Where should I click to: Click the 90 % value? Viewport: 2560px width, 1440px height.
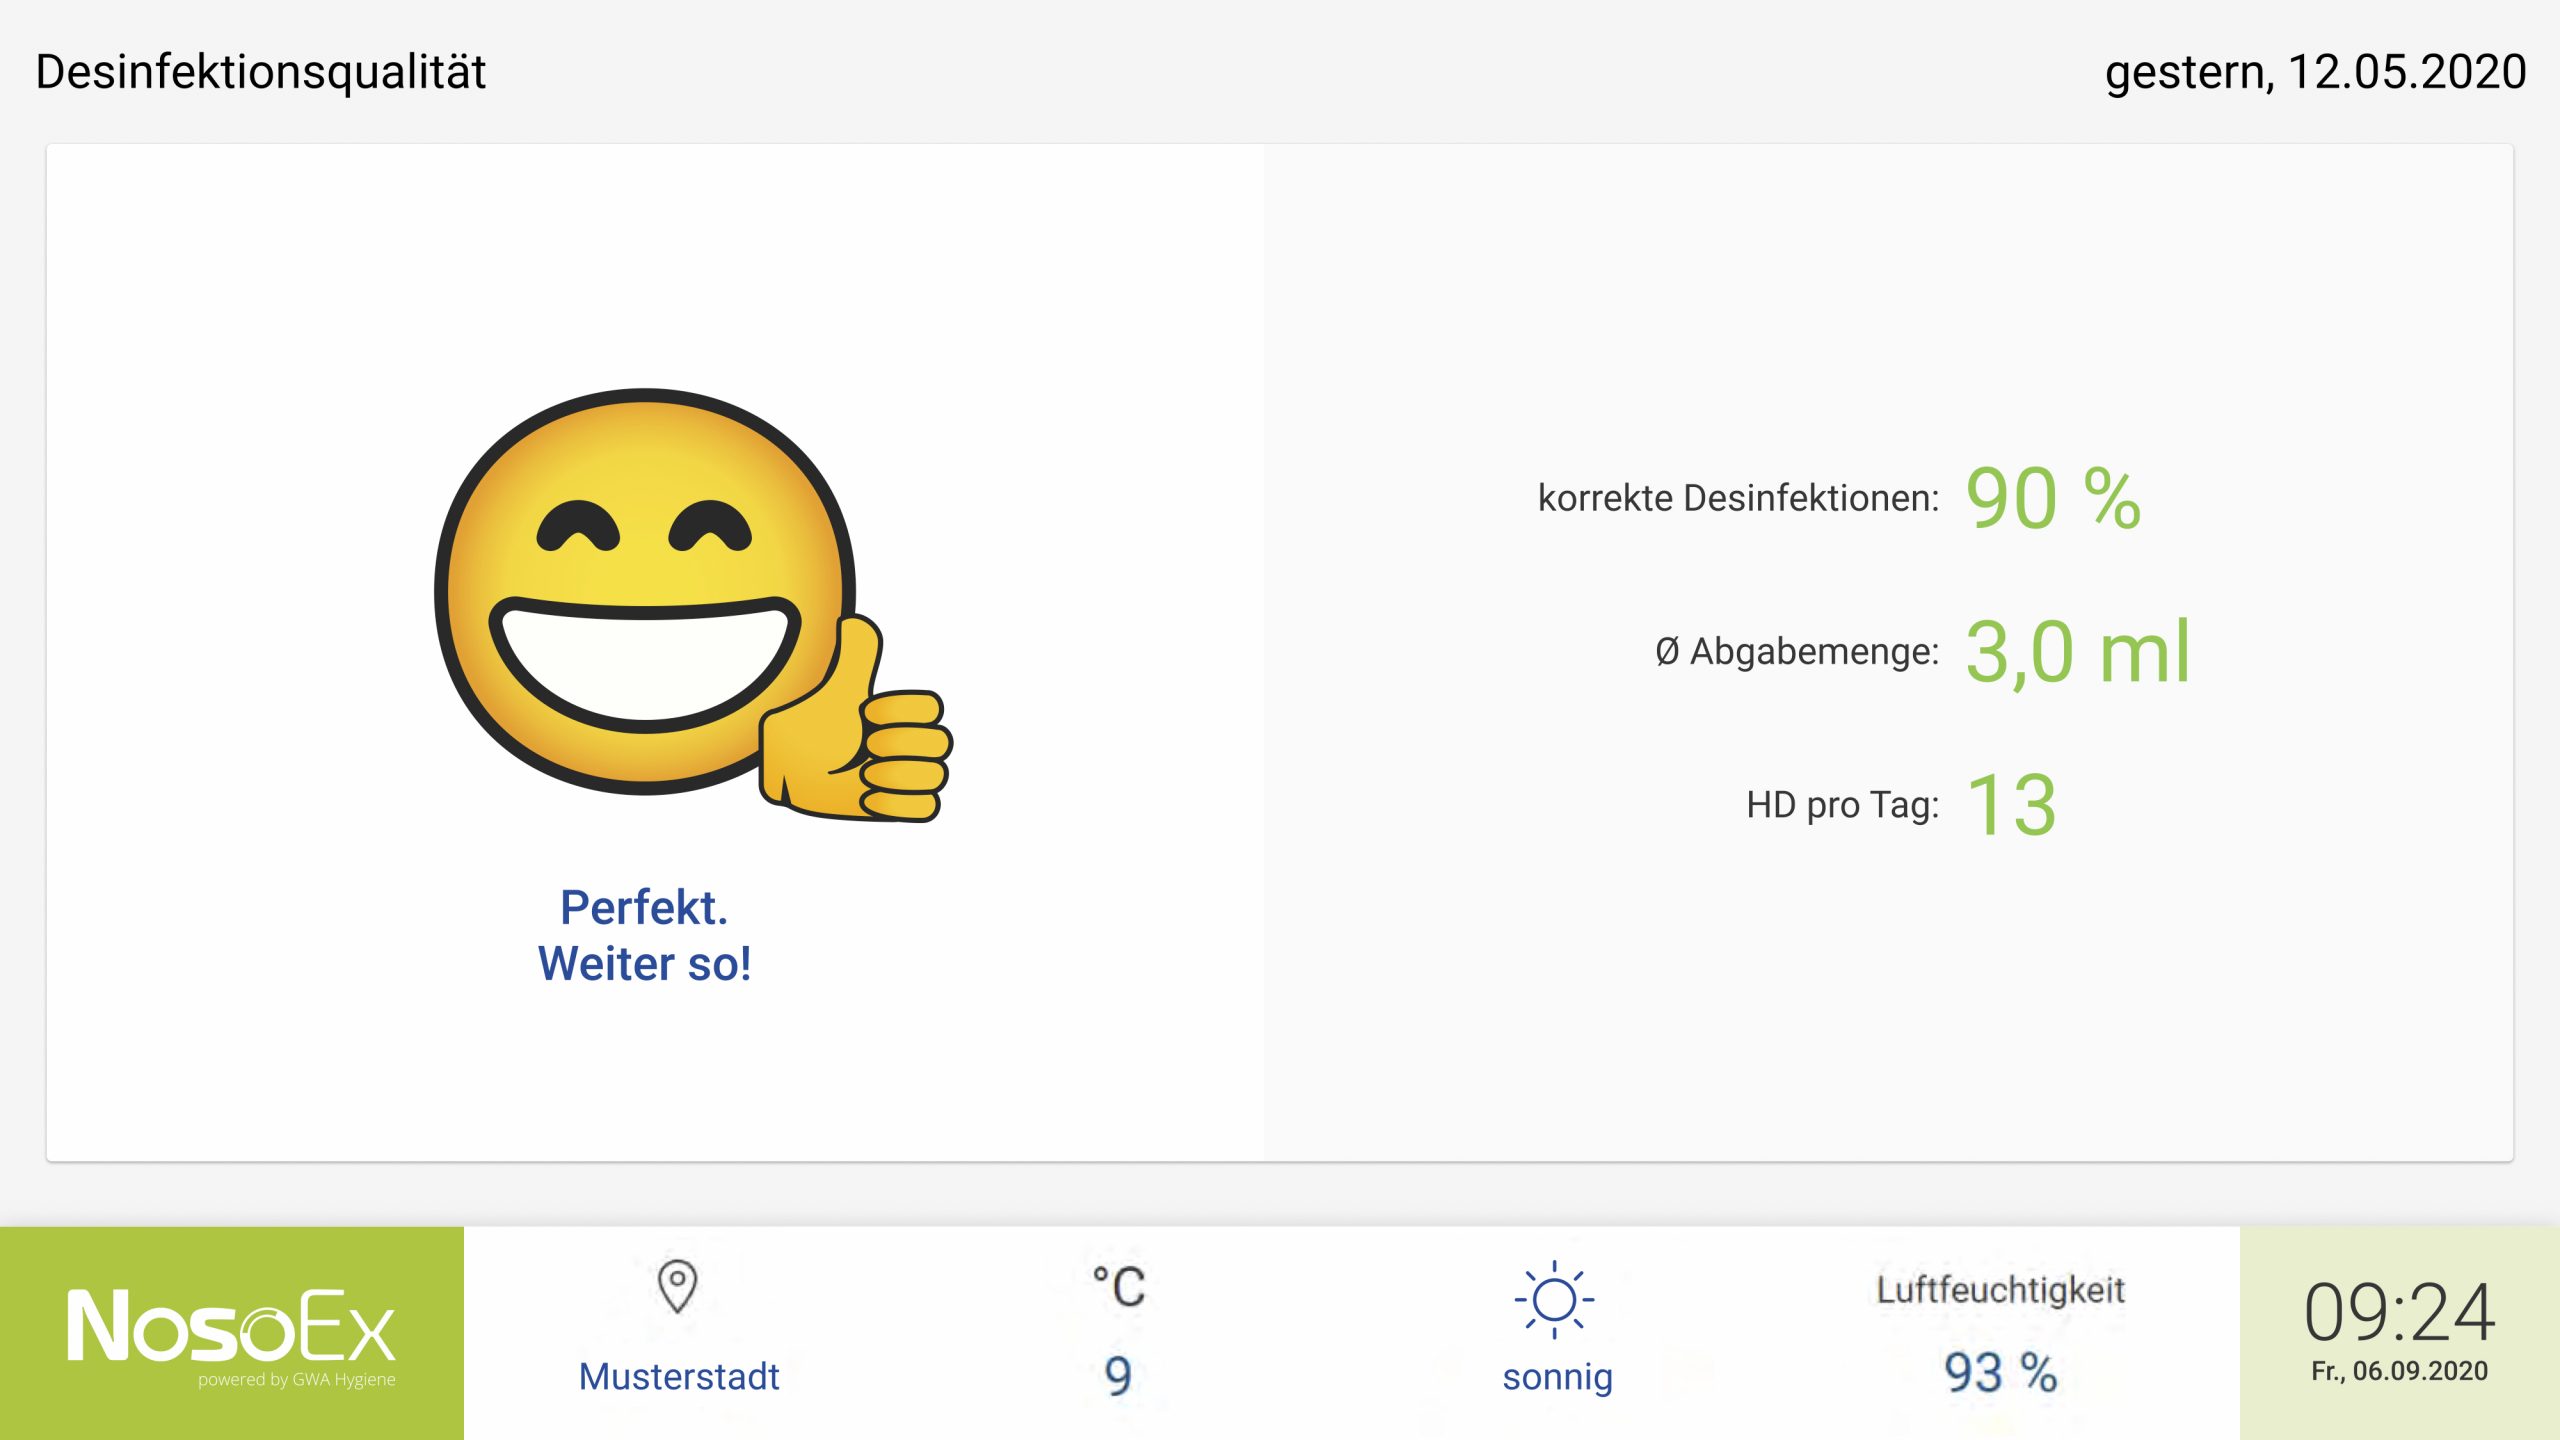pyautogui.click(x=2053, y=498)
